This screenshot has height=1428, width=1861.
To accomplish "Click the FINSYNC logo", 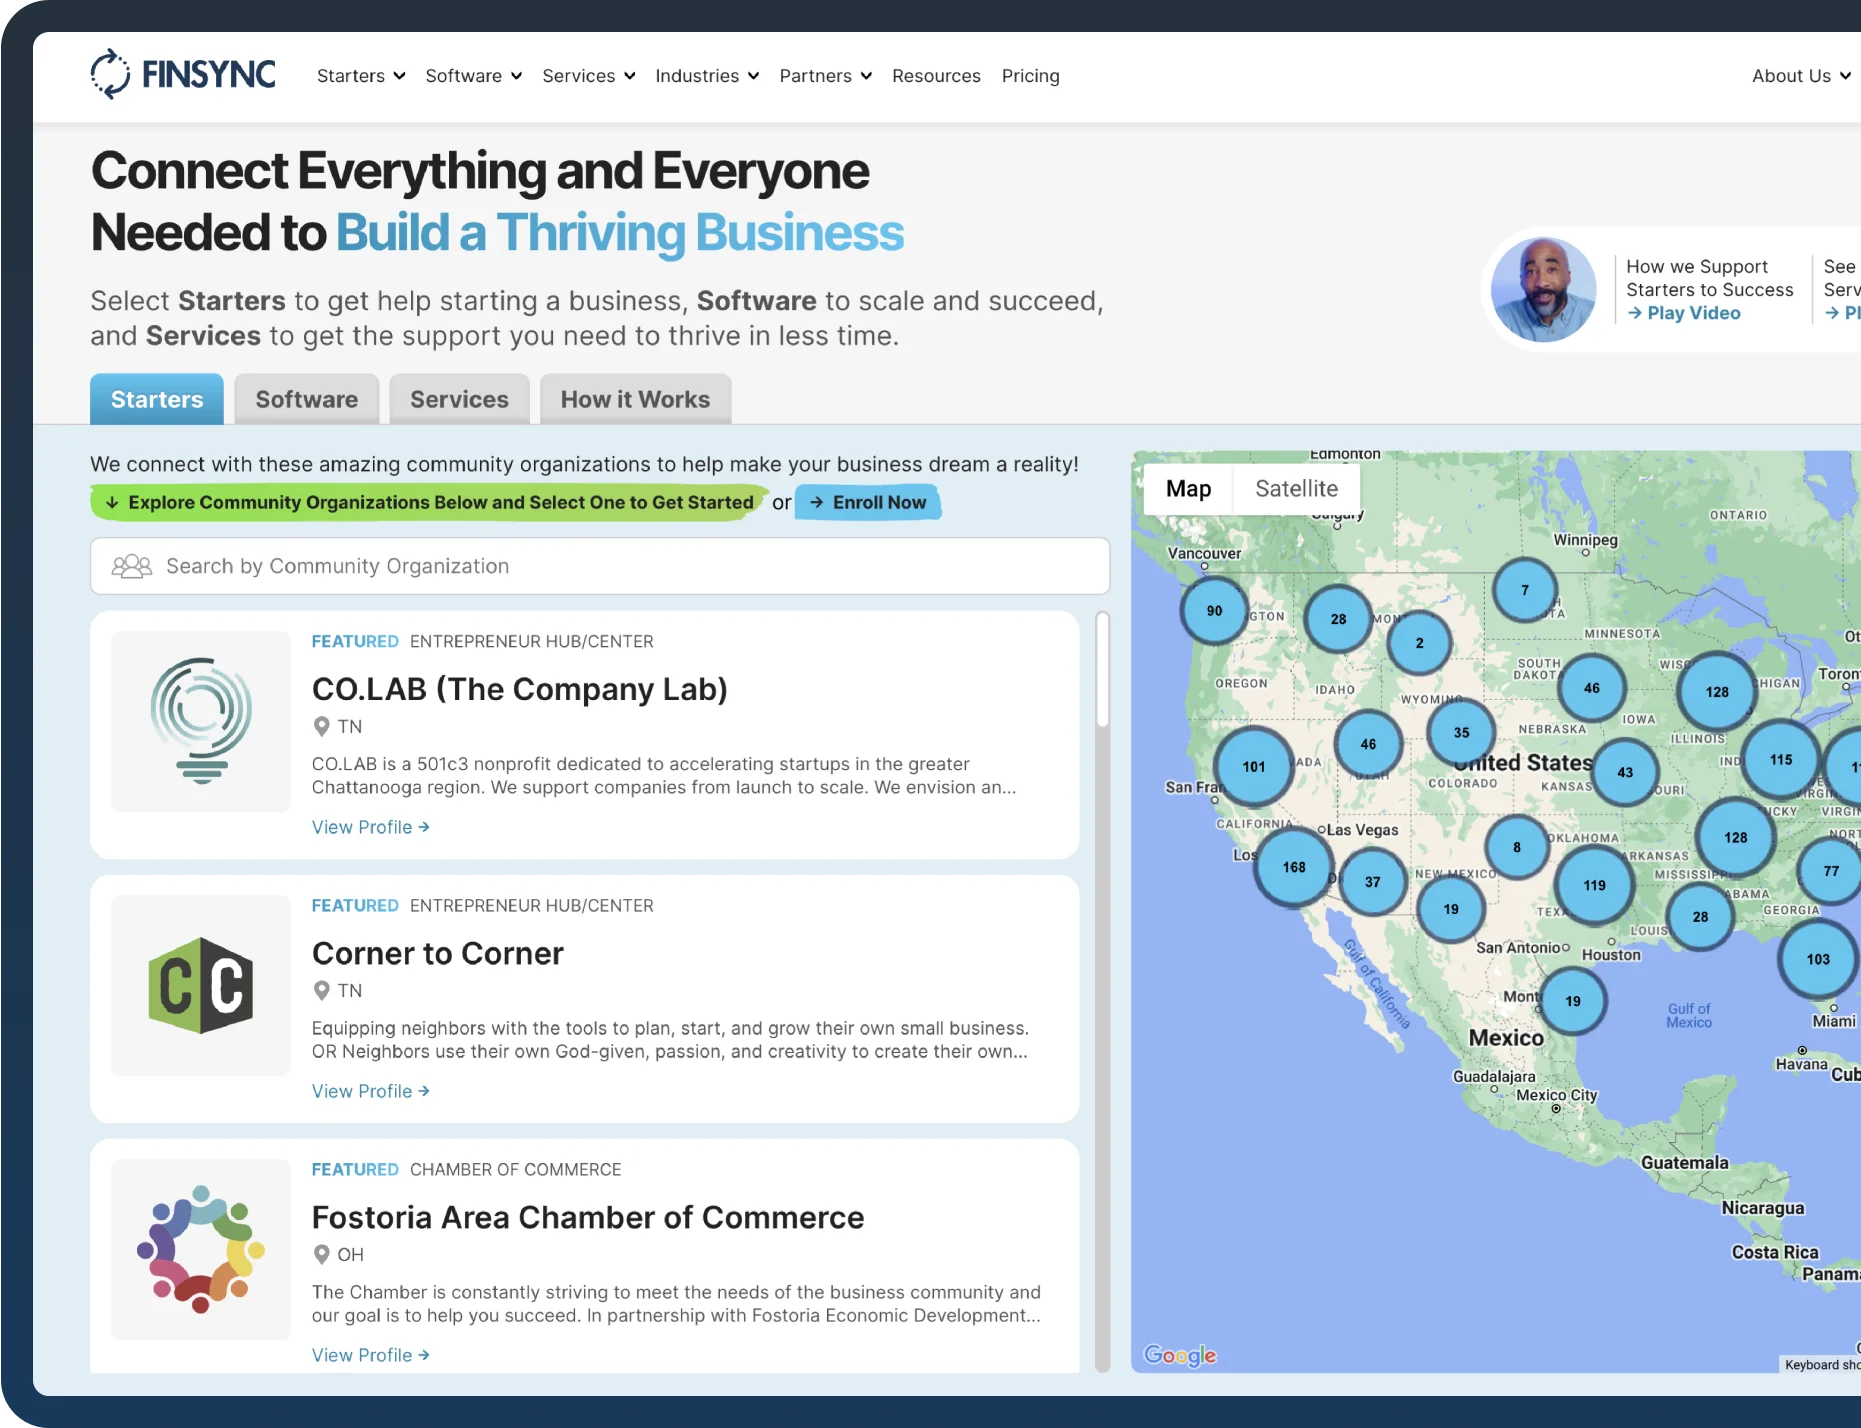I will [183, 75].
